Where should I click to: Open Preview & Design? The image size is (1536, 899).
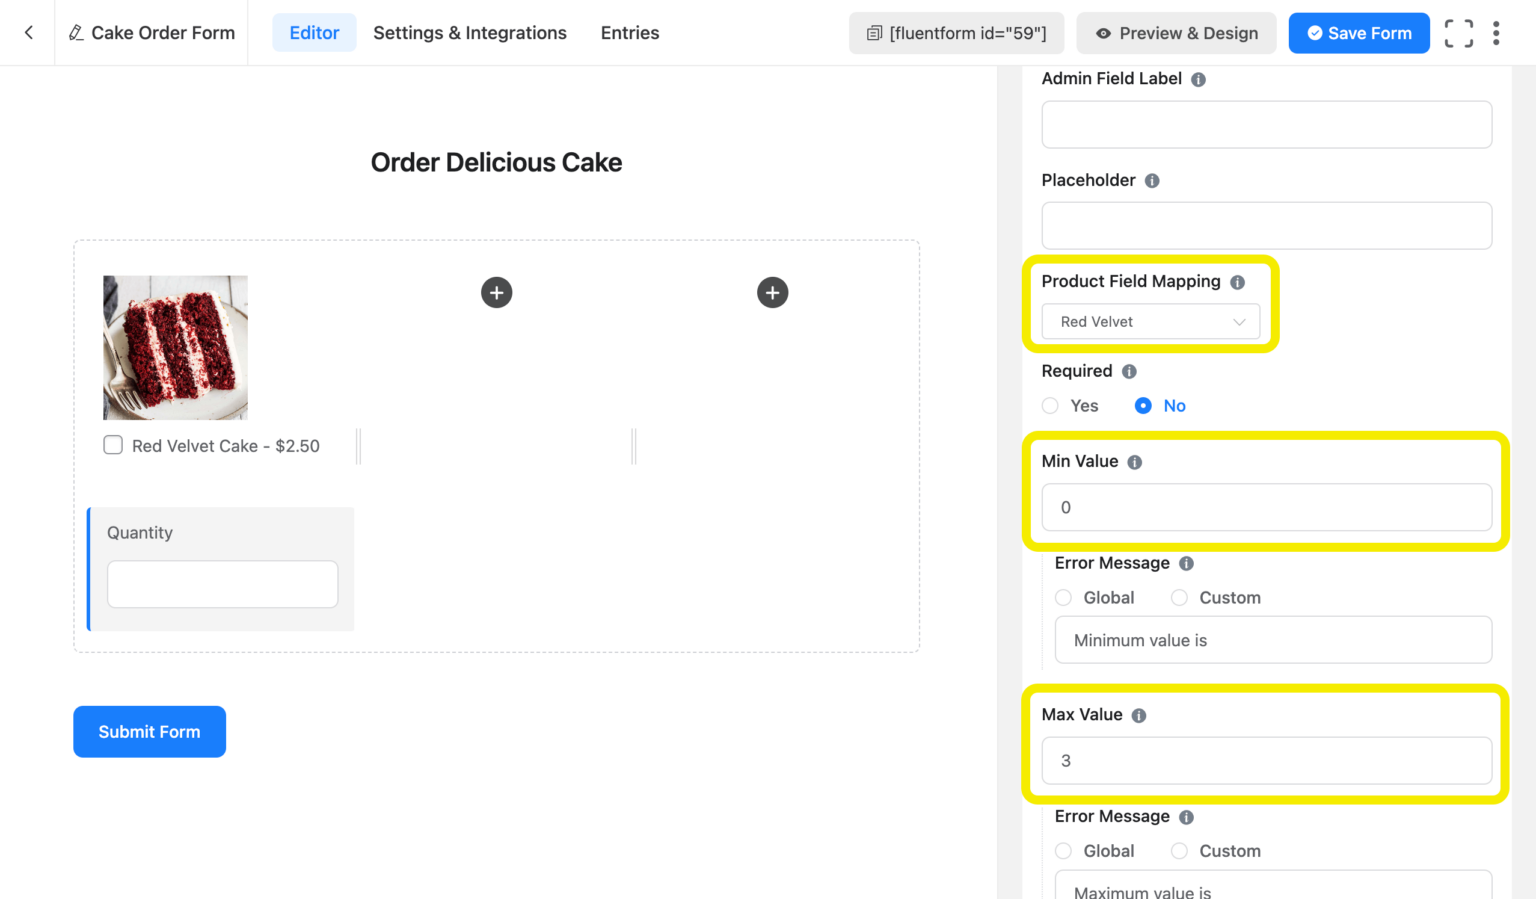pyautogui.click(x=1176, y=32)
